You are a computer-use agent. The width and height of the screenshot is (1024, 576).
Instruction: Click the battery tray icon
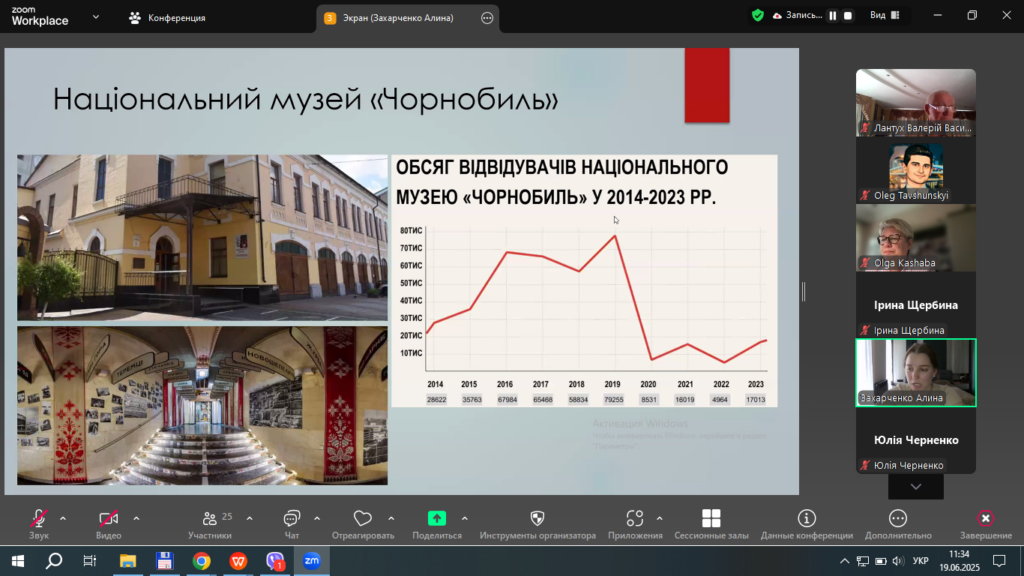tap(881, 561)
